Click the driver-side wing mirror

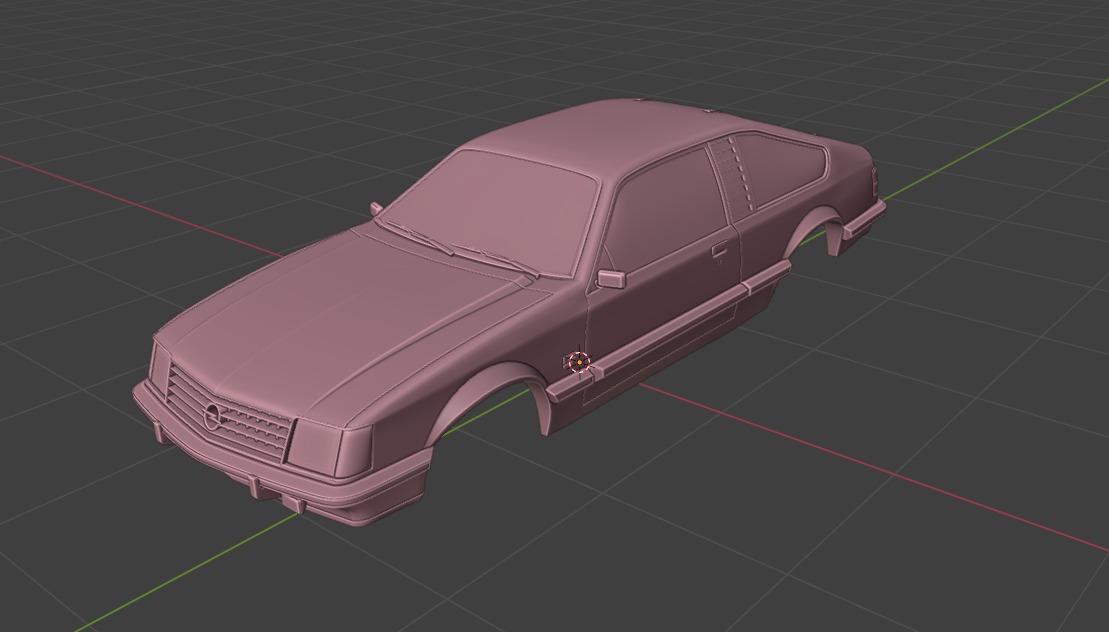click(611, 279)
